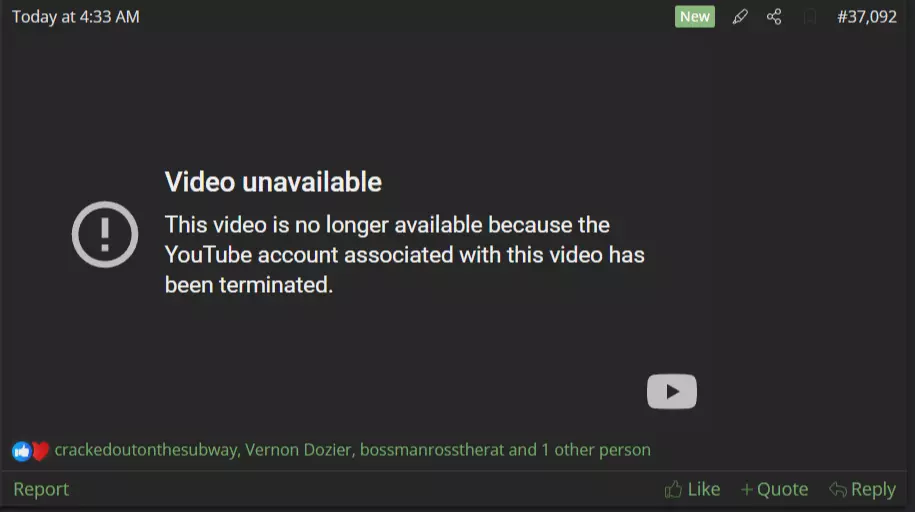The image size is (915, 512).
Task: Open post number #37,092 permalink
Action: [x=867, y=17]
